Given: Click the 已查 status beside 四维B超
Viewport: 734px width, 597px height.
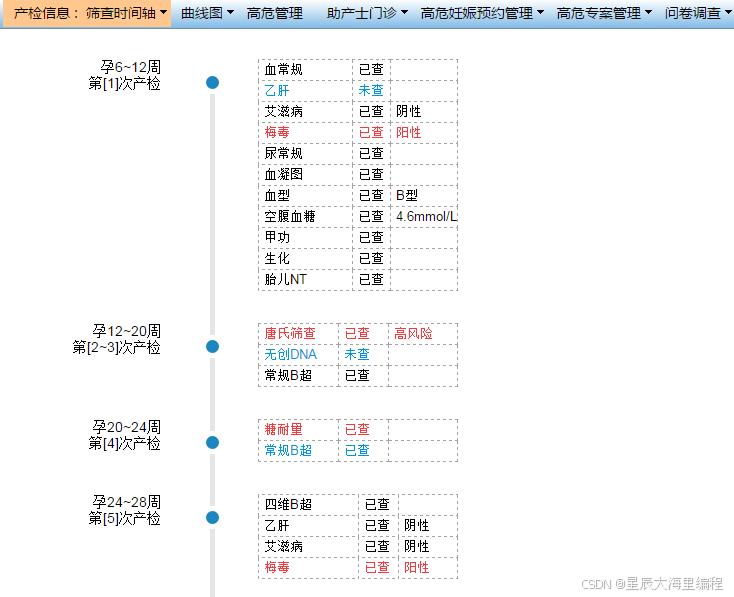Looking at the screenshot, I should 377,504.
